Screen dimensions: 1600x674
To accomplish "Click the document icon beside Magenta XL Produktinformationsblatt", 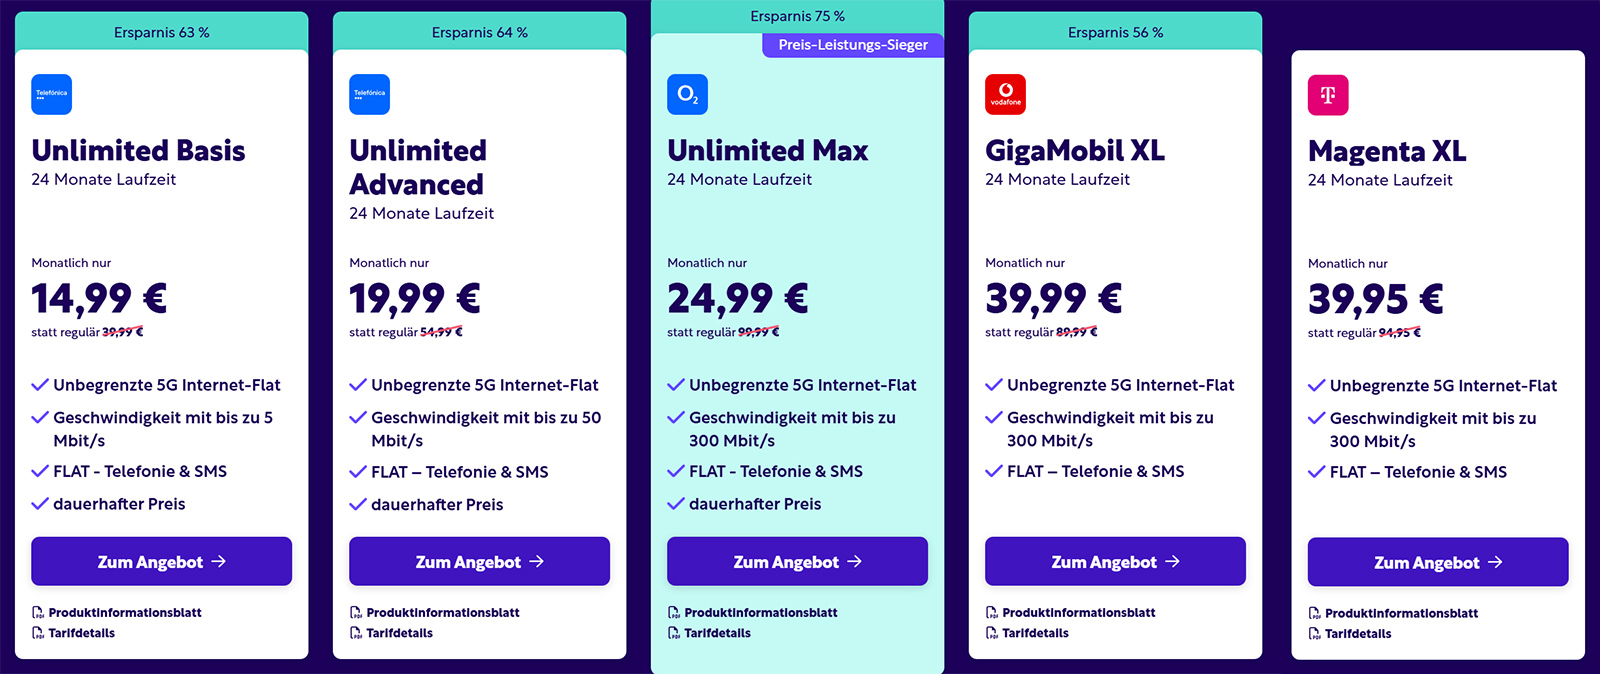I will 1315,614.
